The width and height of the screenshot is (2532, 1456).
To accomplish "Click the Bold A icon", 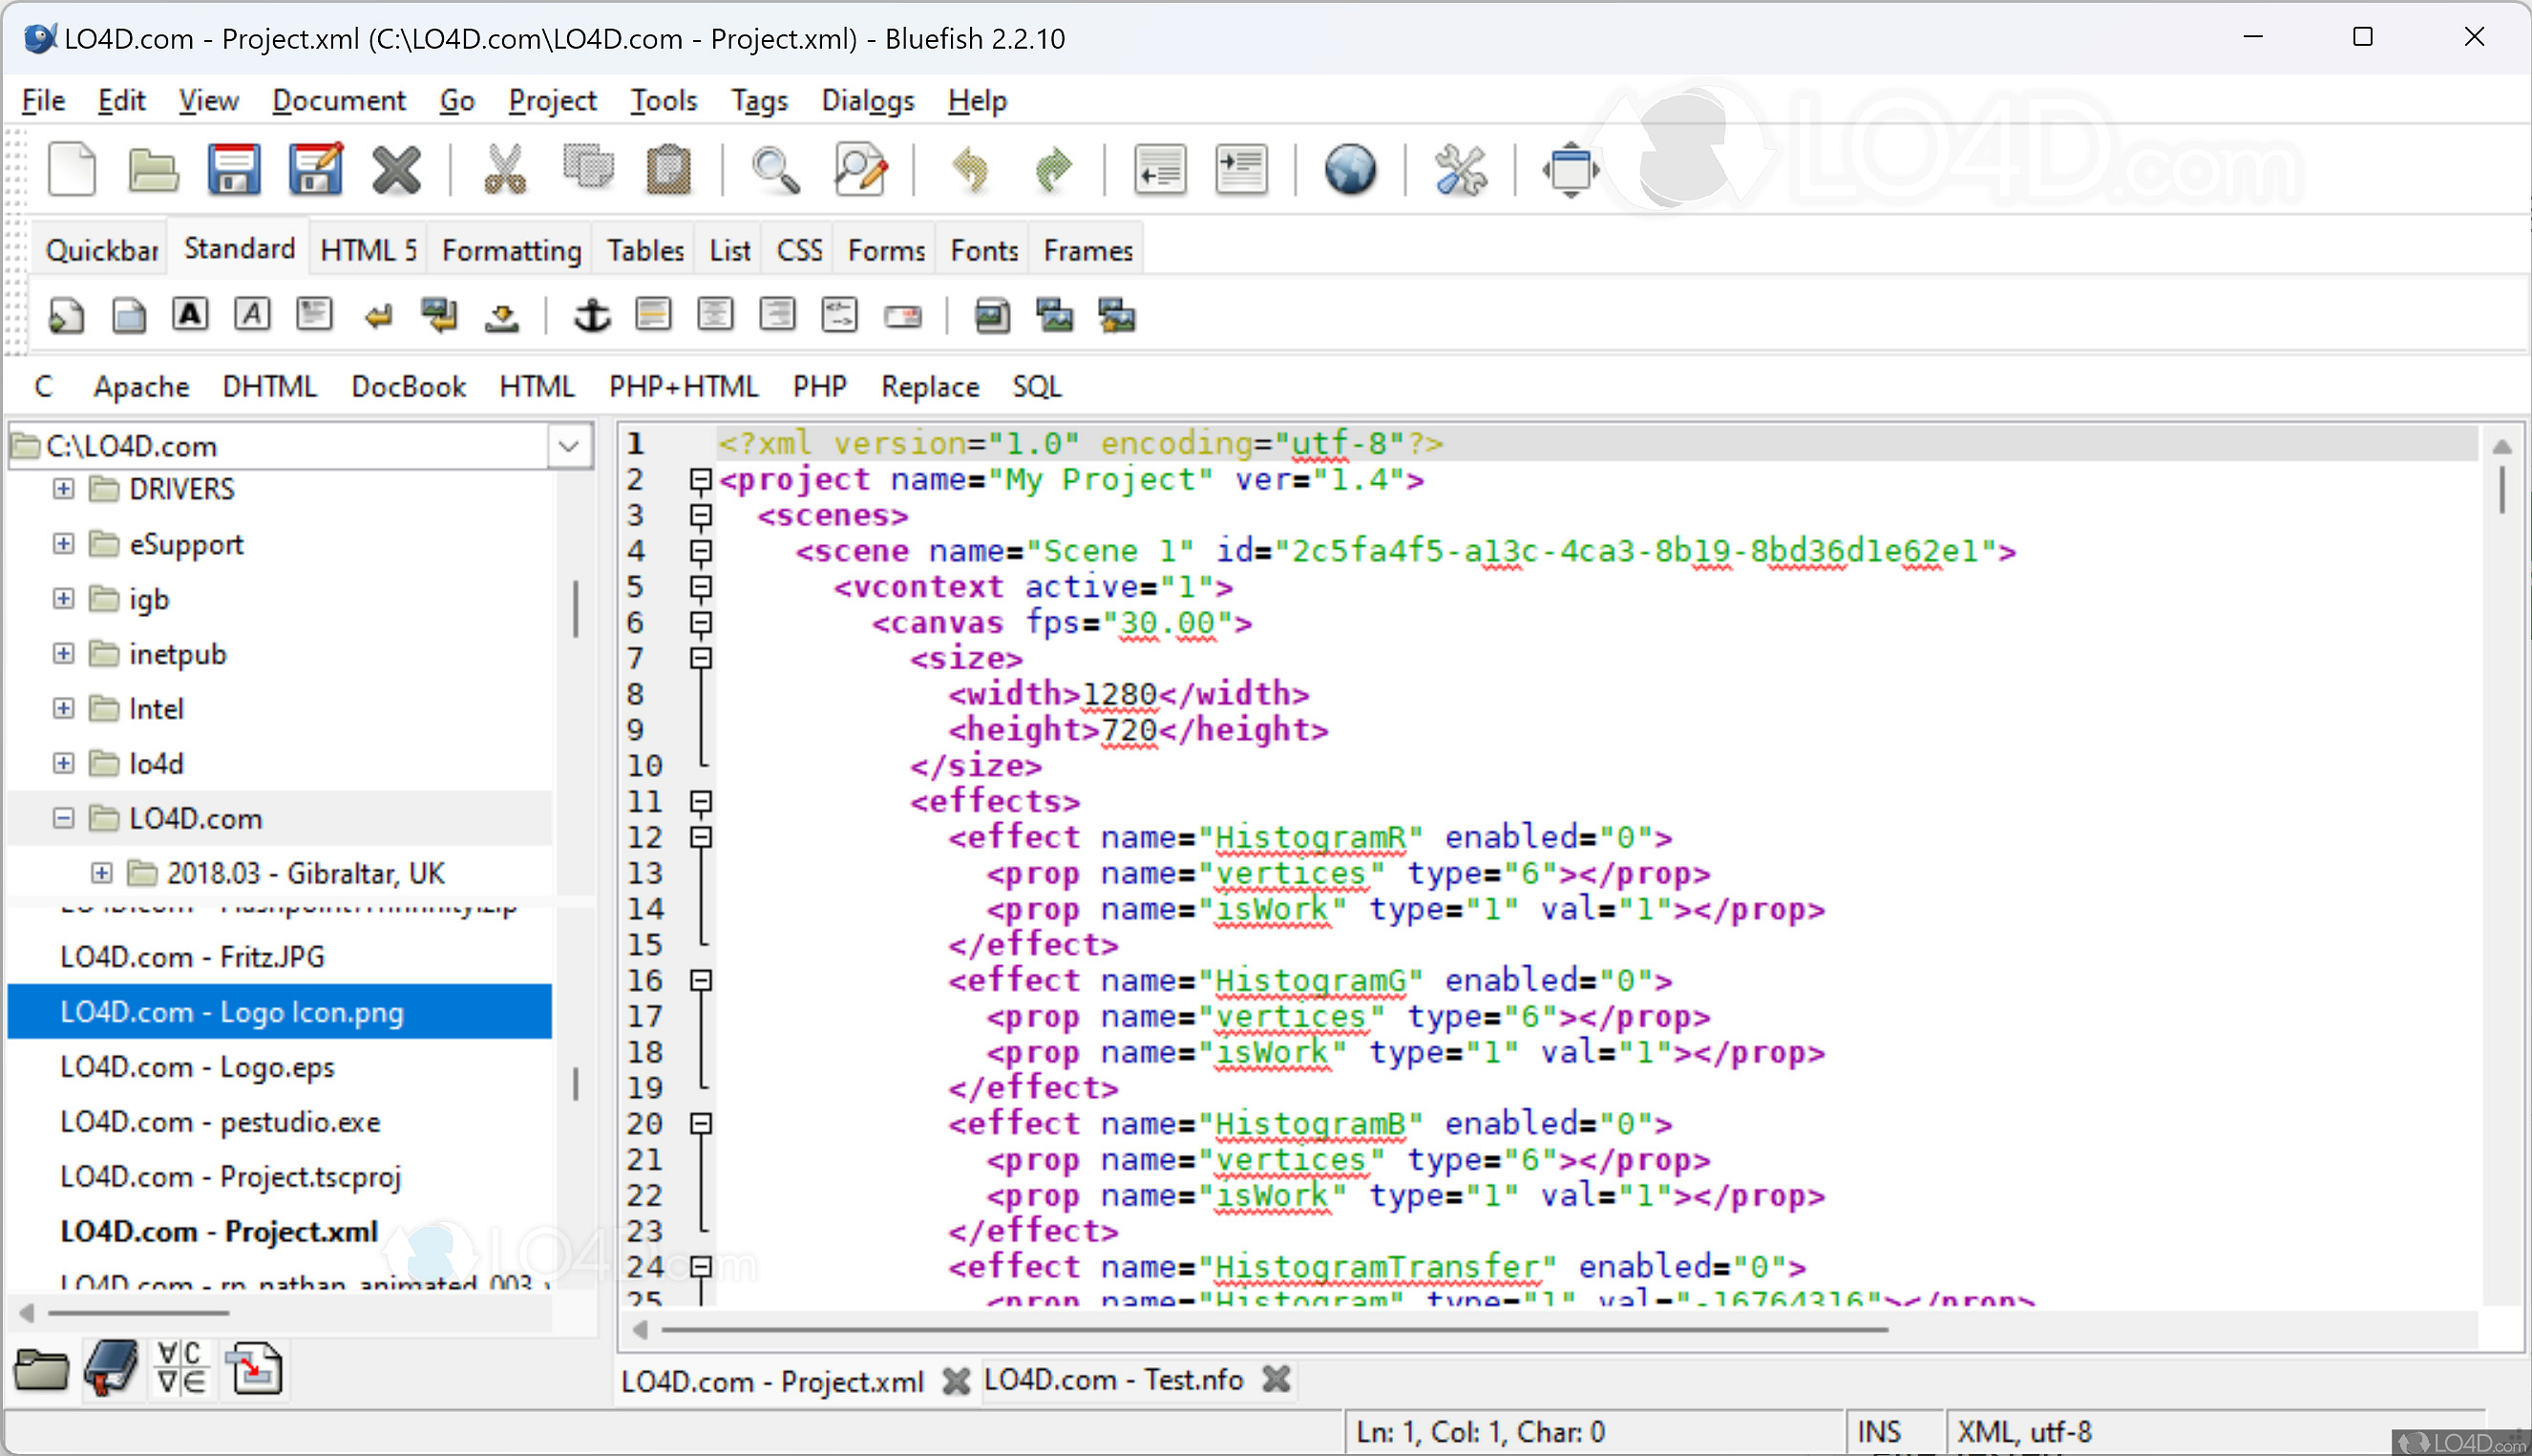I will click(190, 315).
